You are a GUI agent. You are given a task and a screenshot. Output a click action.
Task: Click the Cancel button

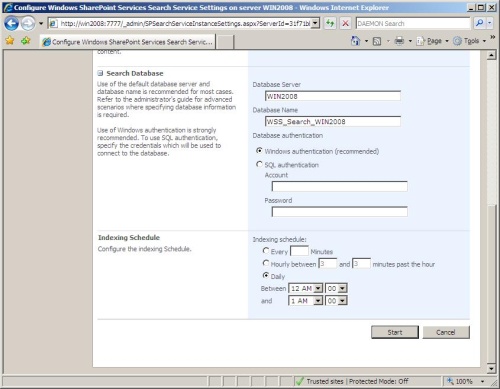click(x=446, y=332)
